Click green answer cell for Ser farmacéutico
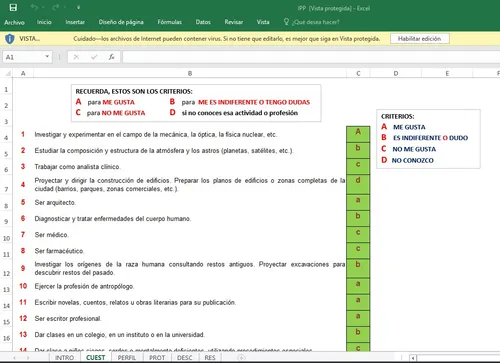 tap(358, 251)
